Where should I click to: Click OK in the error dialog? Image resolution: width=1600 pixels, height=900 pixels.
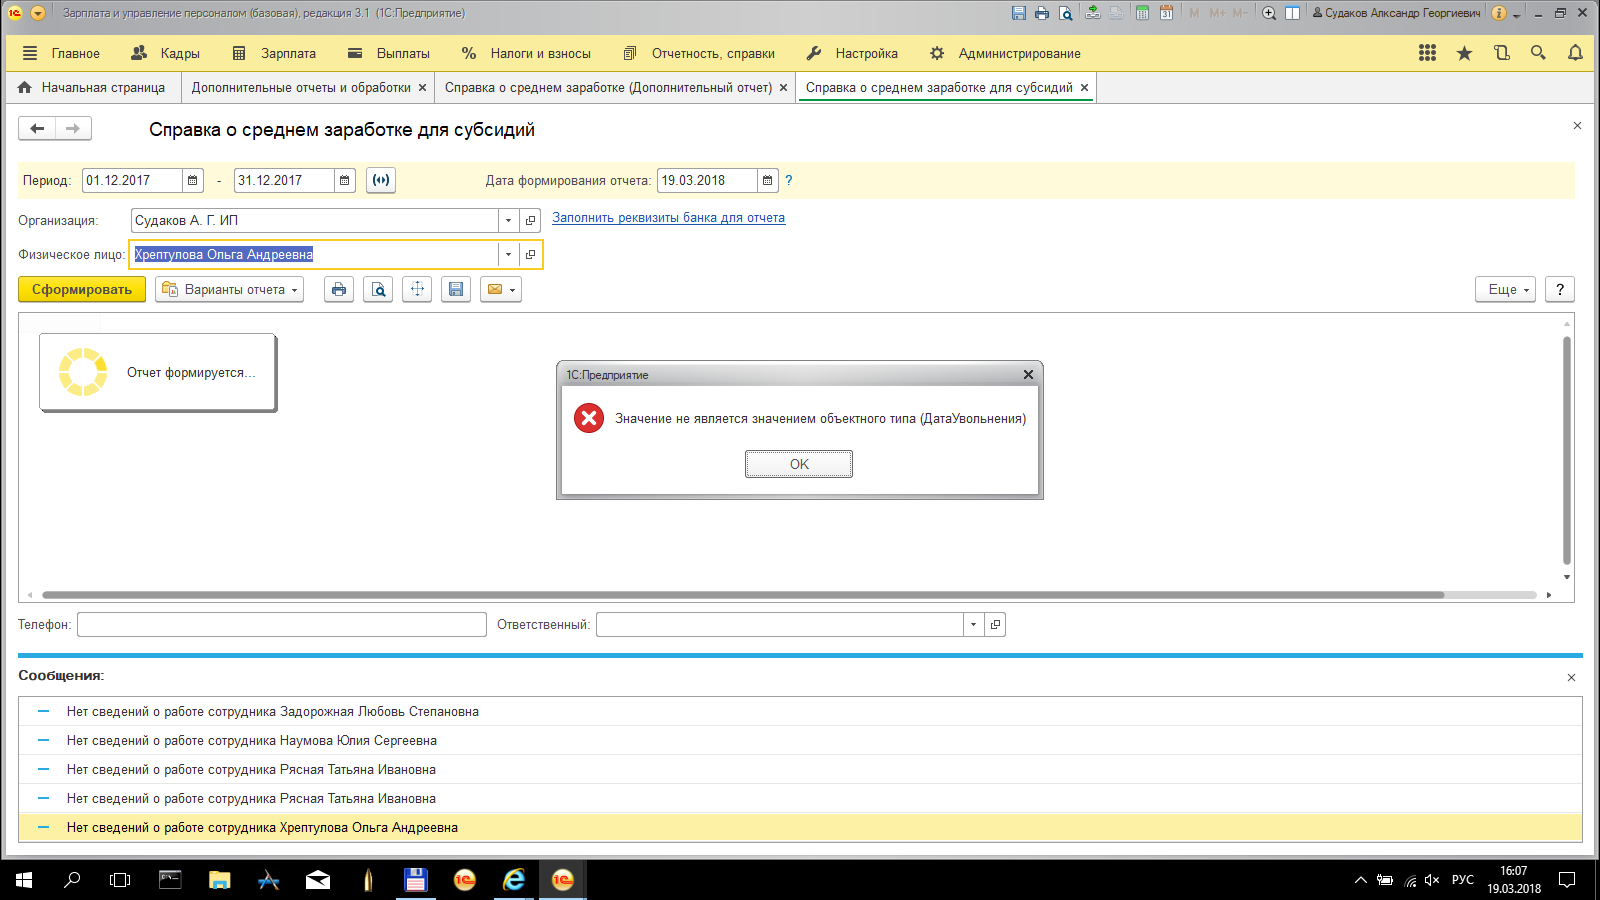(799, 464)
